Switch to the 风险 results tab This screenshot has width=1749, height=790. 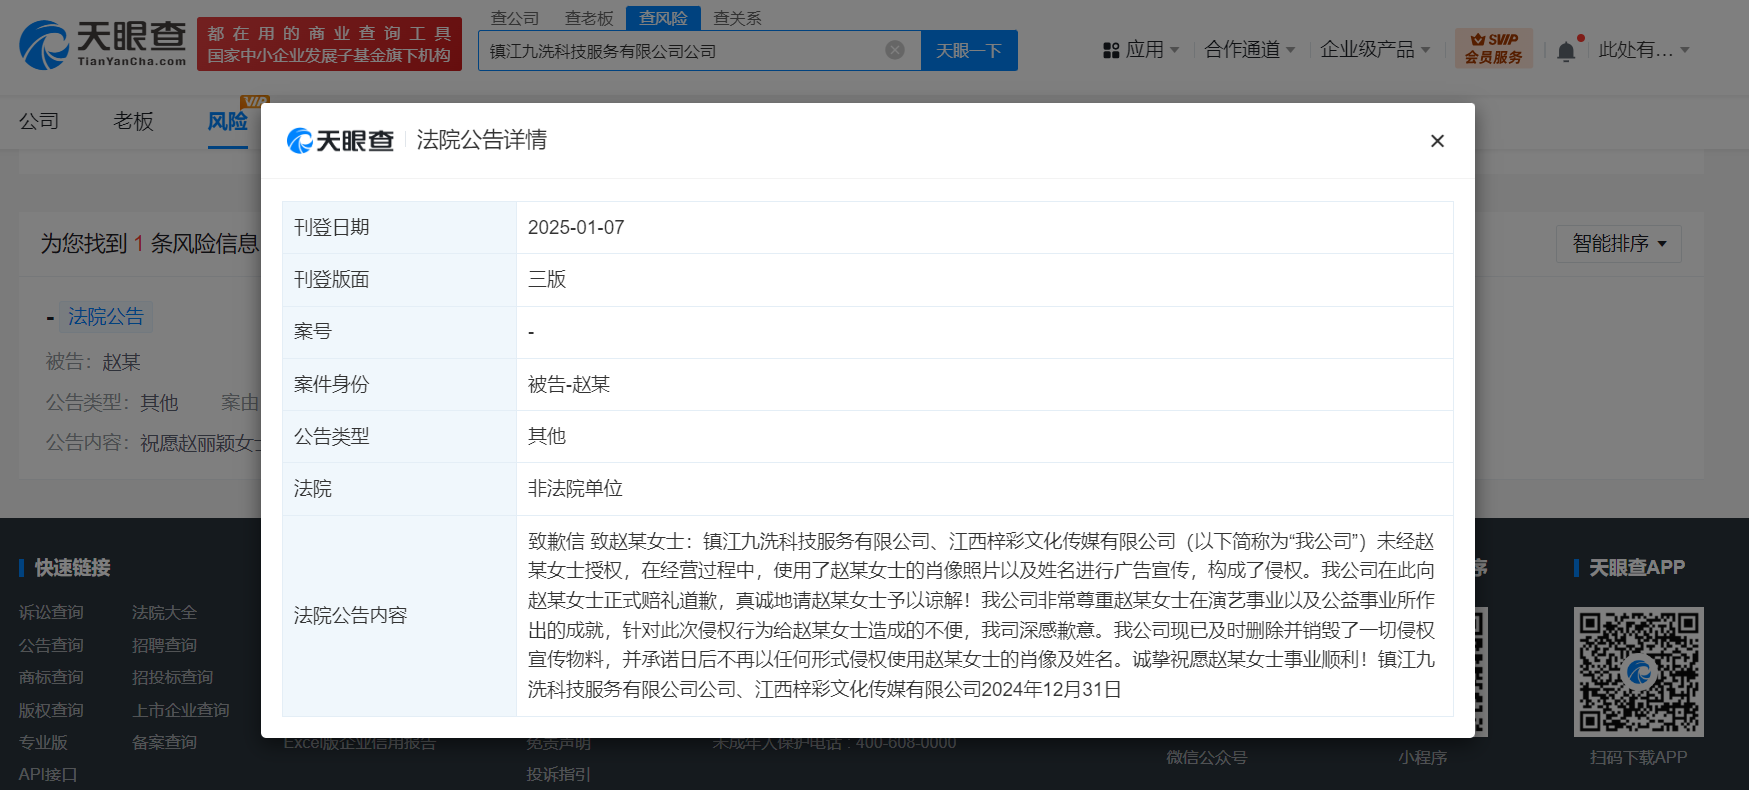click(228, 122)
